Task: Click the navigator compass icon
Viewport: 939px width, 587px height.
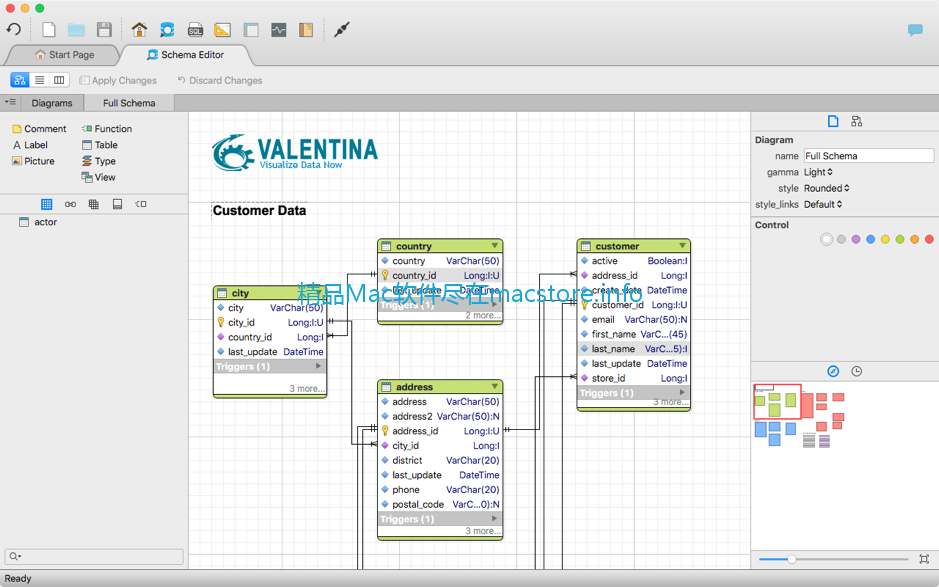Action: coord(833,371)
